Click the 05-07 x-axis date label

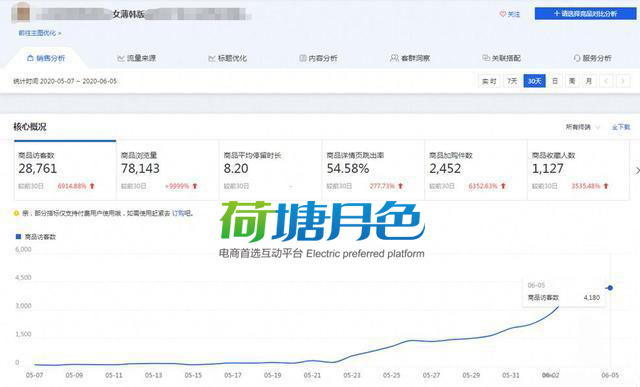(x=34, y=375)
